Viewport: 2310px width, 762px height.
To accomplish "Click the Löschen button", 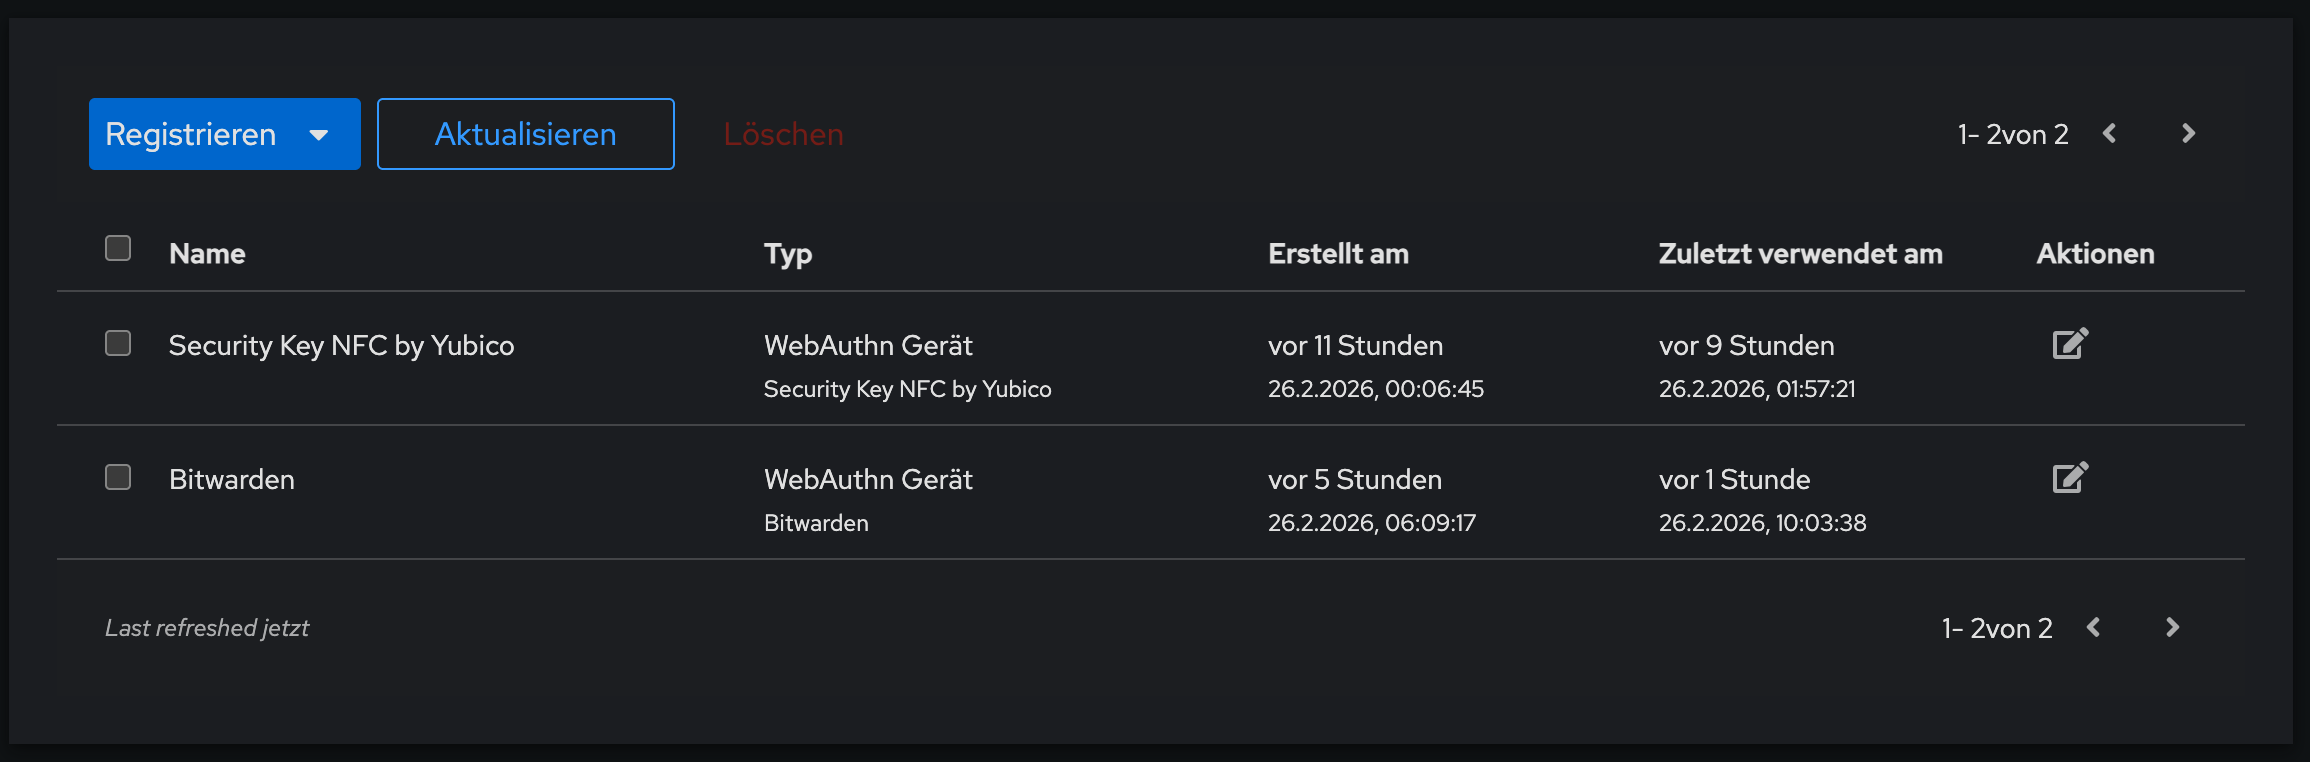I will pyautogui.click(x=783, y=134).
